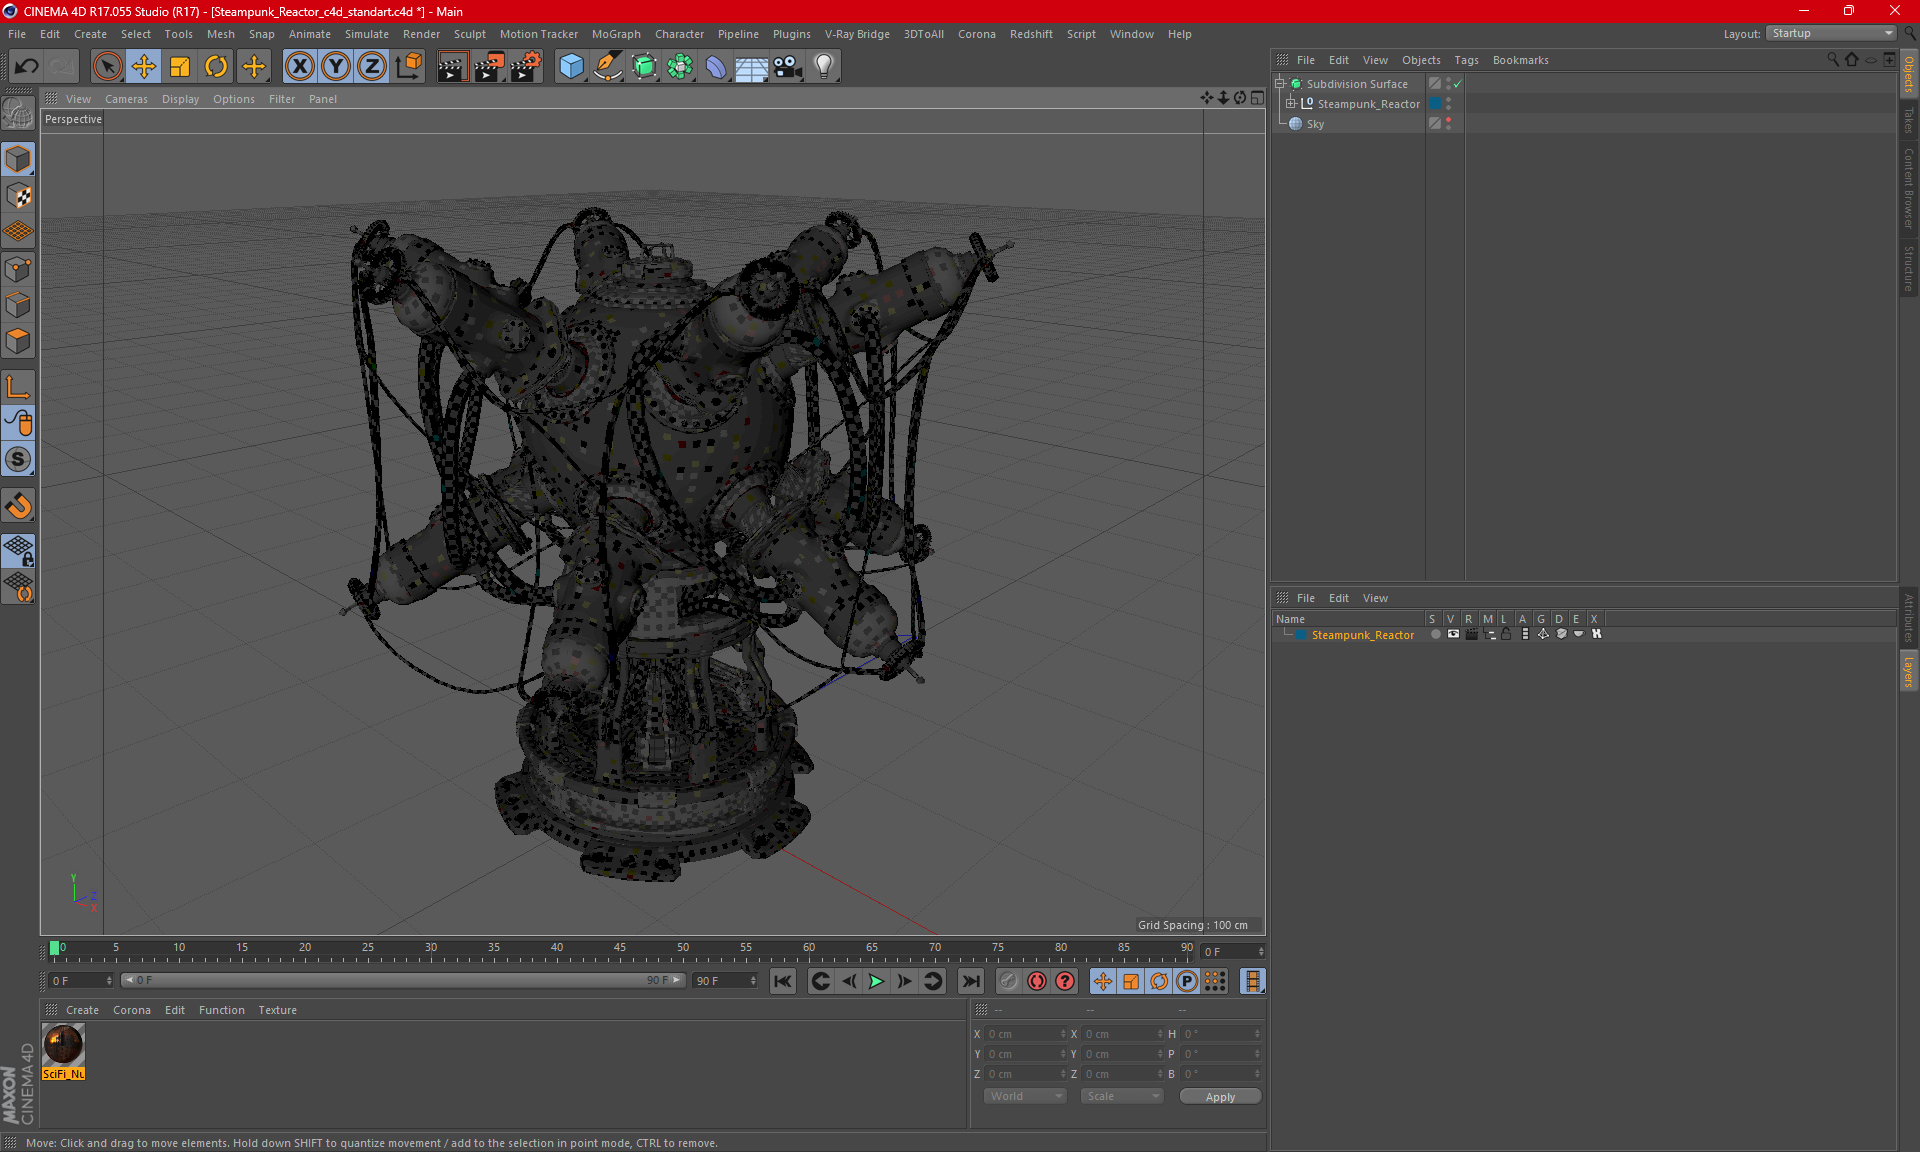Open the Simulate menu
The width and height of the screenshot is (1920, 1152).
tap(367, 34)
